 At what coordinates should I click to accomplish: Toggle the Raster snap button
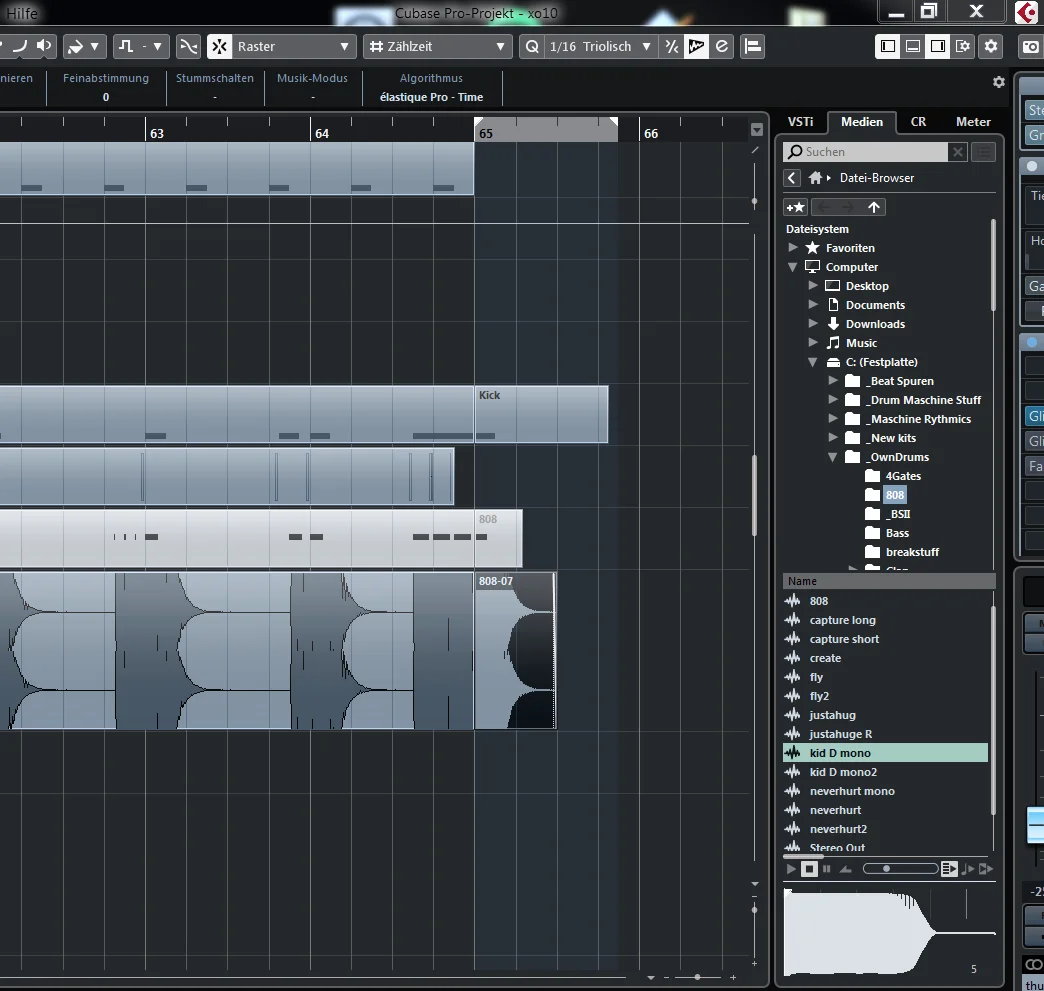220,47
